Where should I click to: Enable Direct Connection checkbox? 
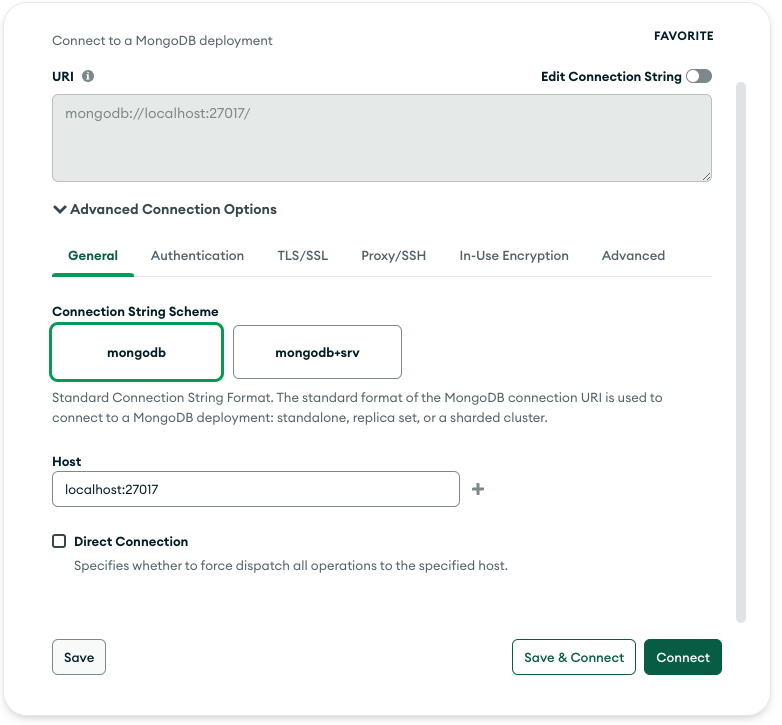click(59, 541)
